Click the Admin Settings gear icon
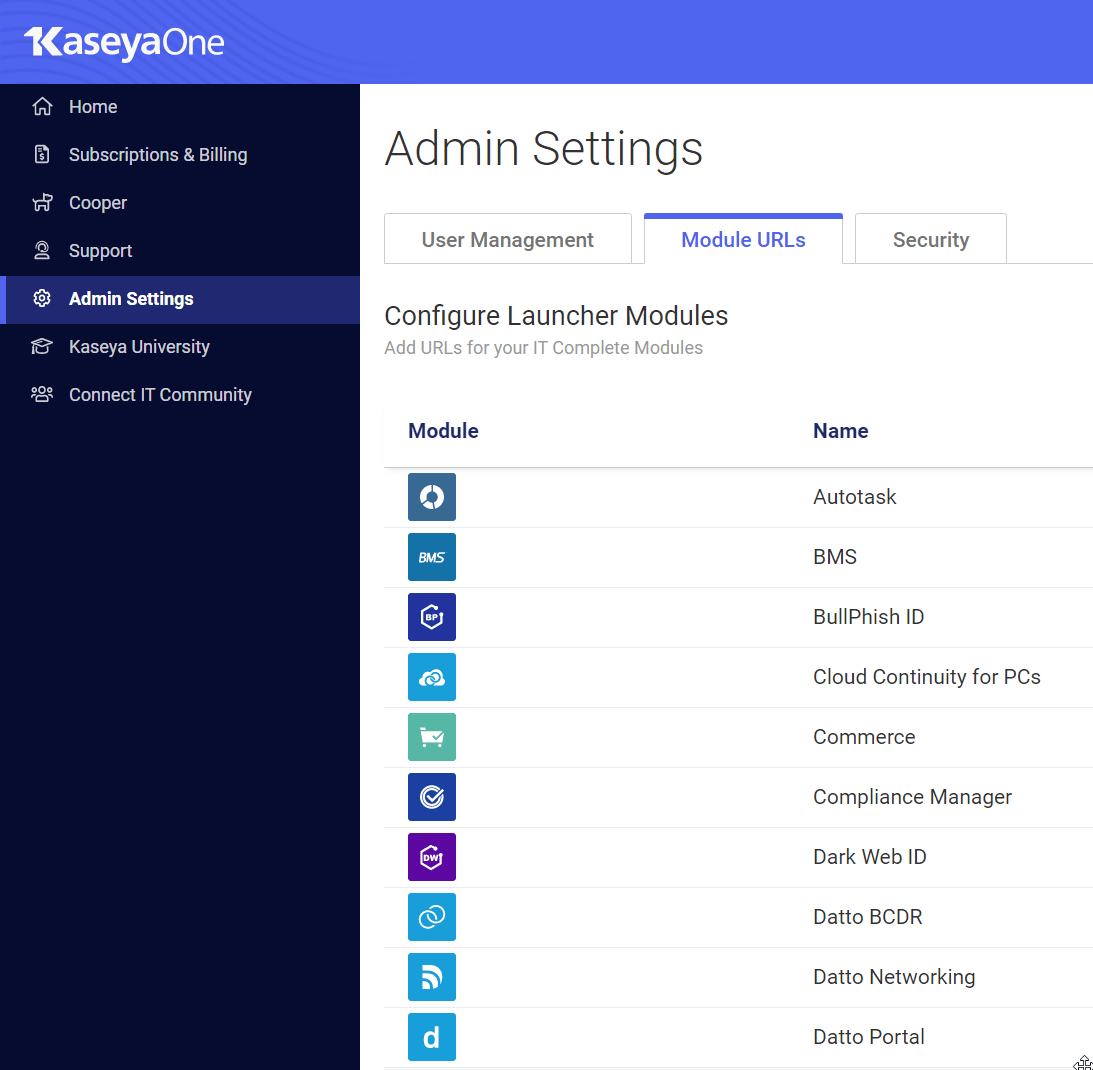This screenshot has height=1070, width=1093. (41, 298)
